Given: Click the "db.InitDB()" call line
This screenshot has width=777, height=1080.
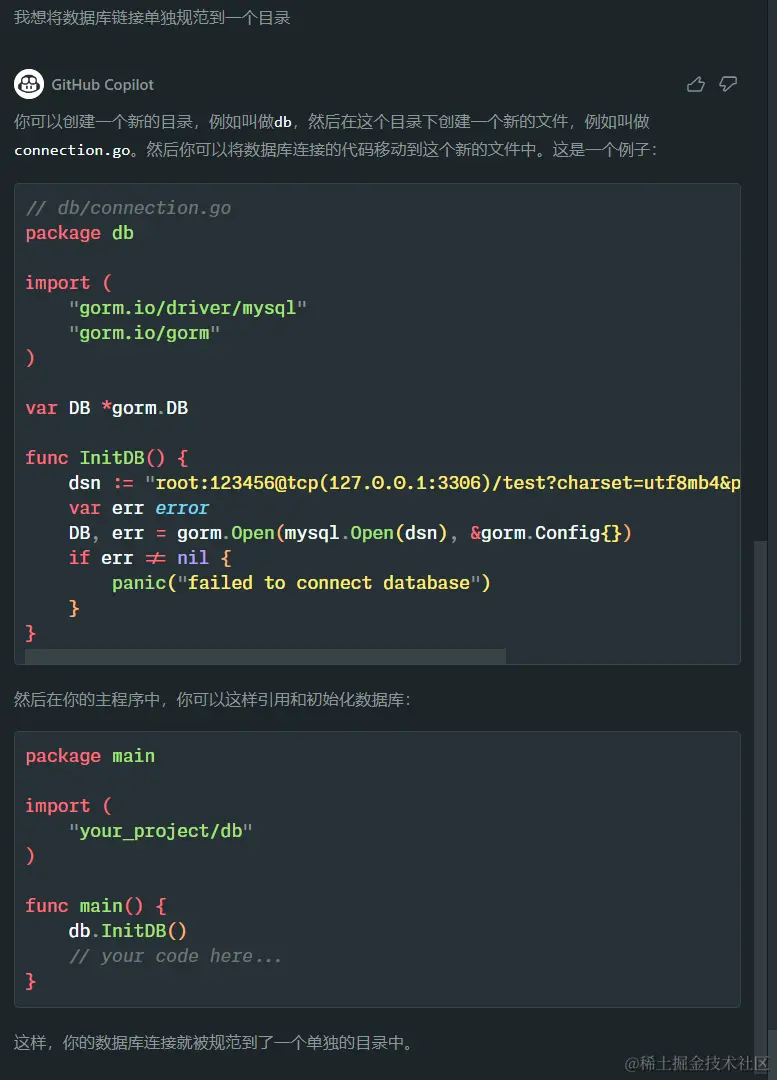Looking at the screenshot, I should (127, 931).
